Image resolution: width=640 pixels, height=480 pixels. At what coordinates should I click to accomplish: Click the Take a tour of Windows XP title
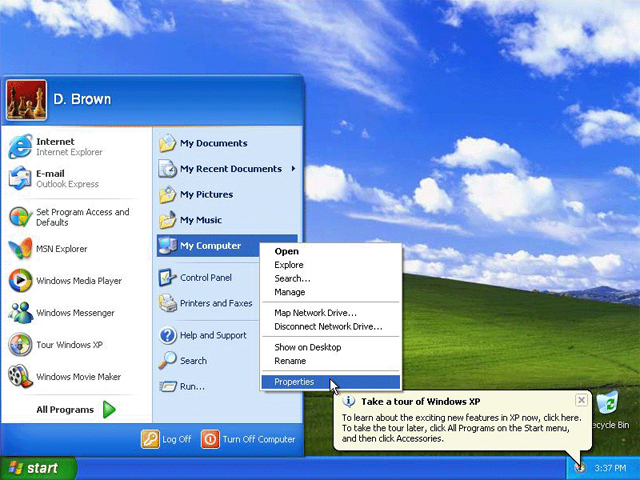tap(421, 402)
